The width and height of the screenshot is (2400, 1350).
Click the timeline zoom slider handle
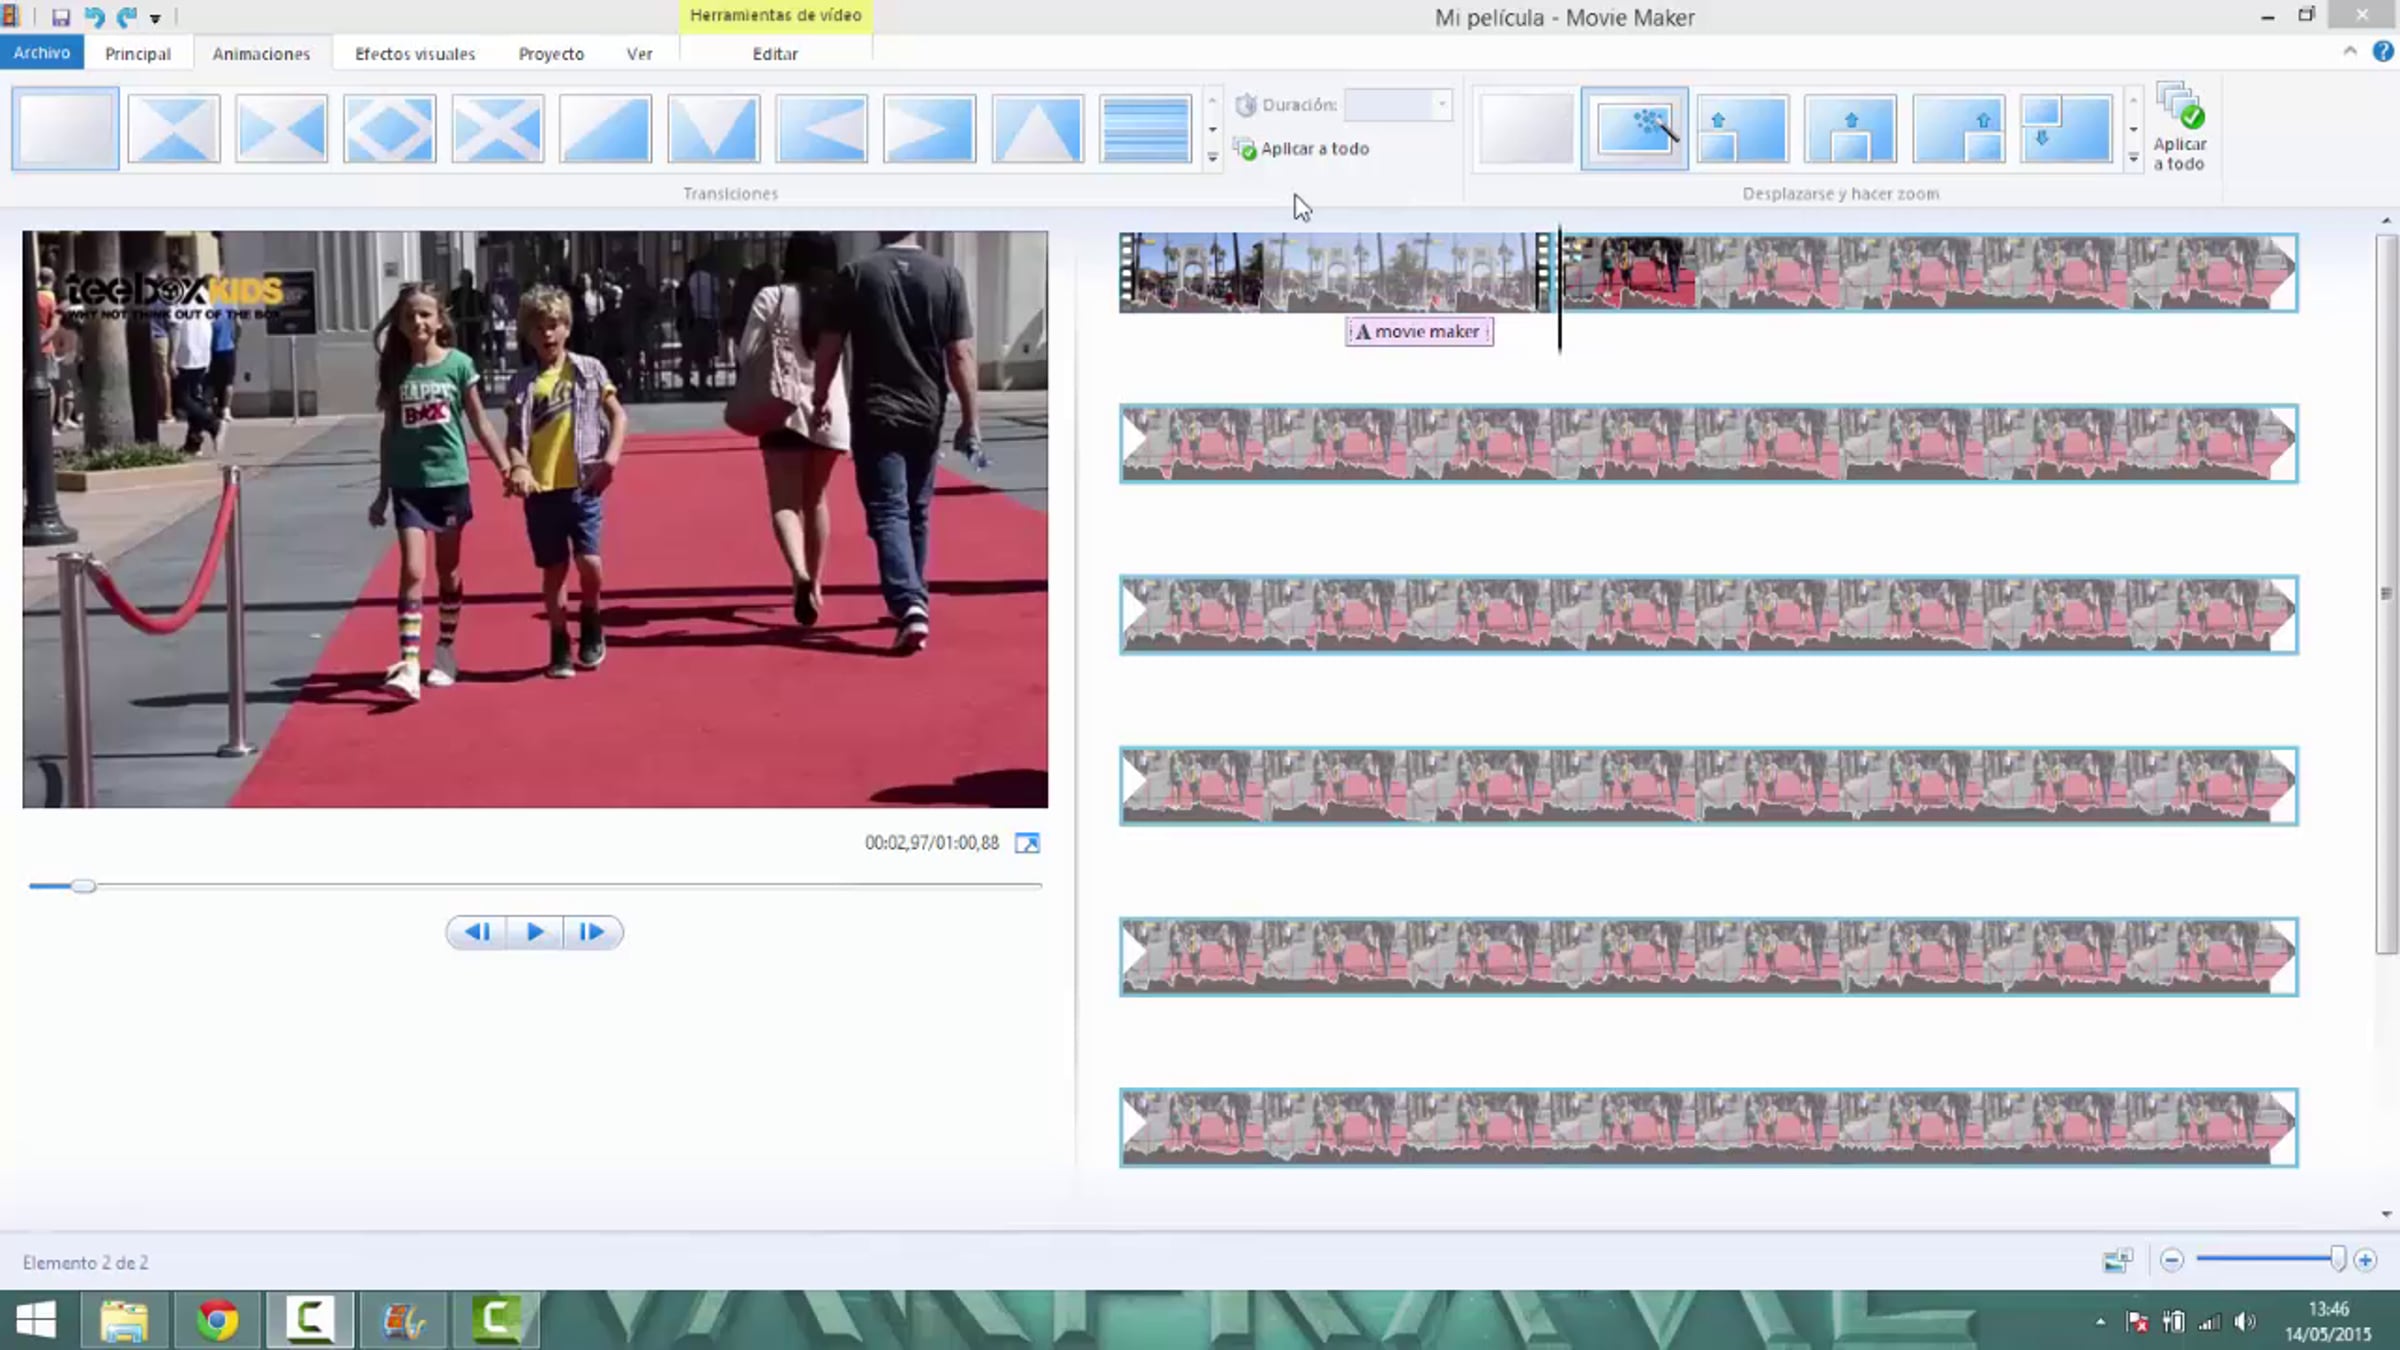point(2337,1260)
